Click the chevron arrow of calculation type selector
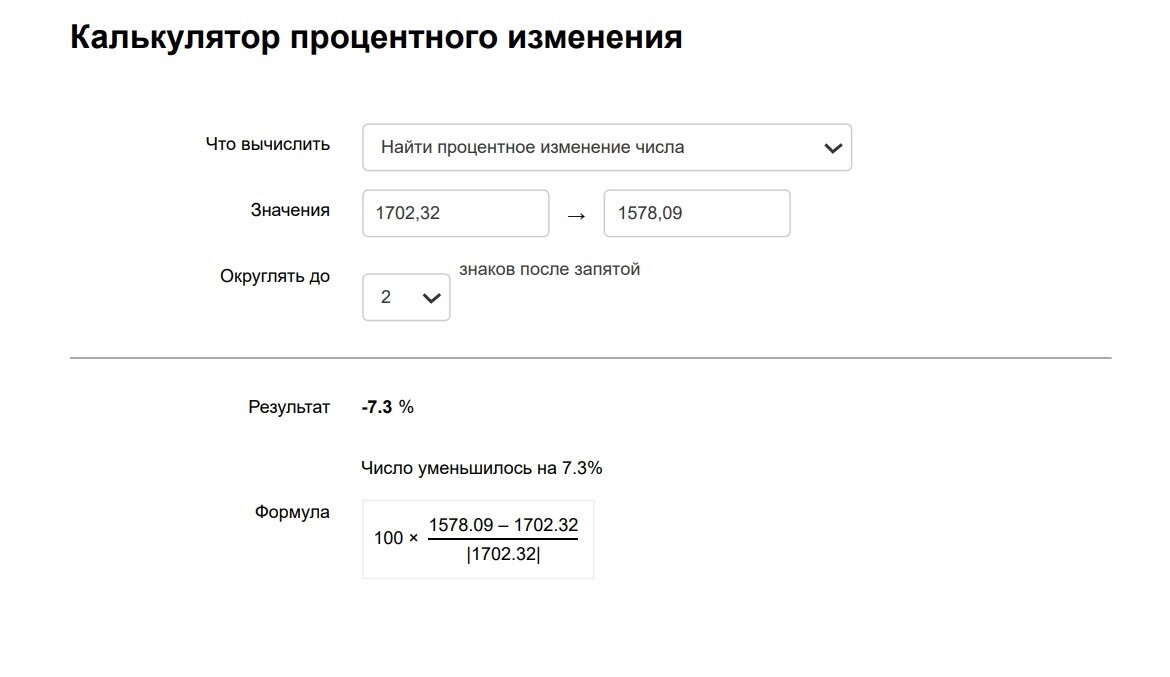The height and width of the screenshot is (677, 1170). pos(832,148)
